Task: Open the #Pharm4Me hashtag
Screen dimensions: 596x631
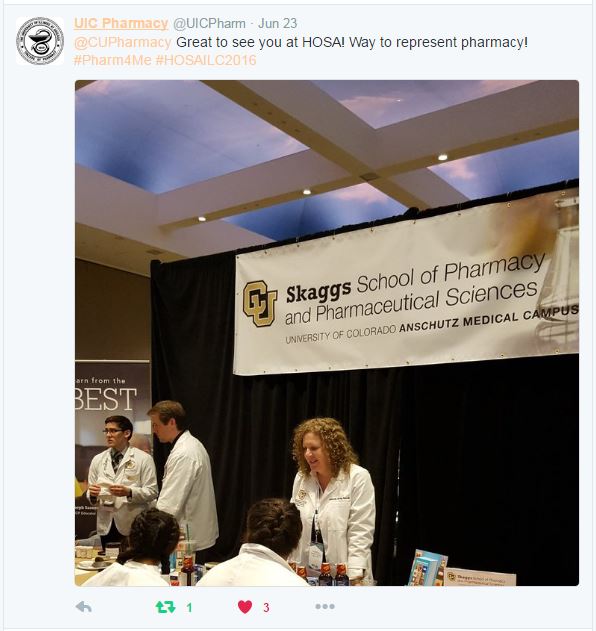Action: (x=113, y=60)
